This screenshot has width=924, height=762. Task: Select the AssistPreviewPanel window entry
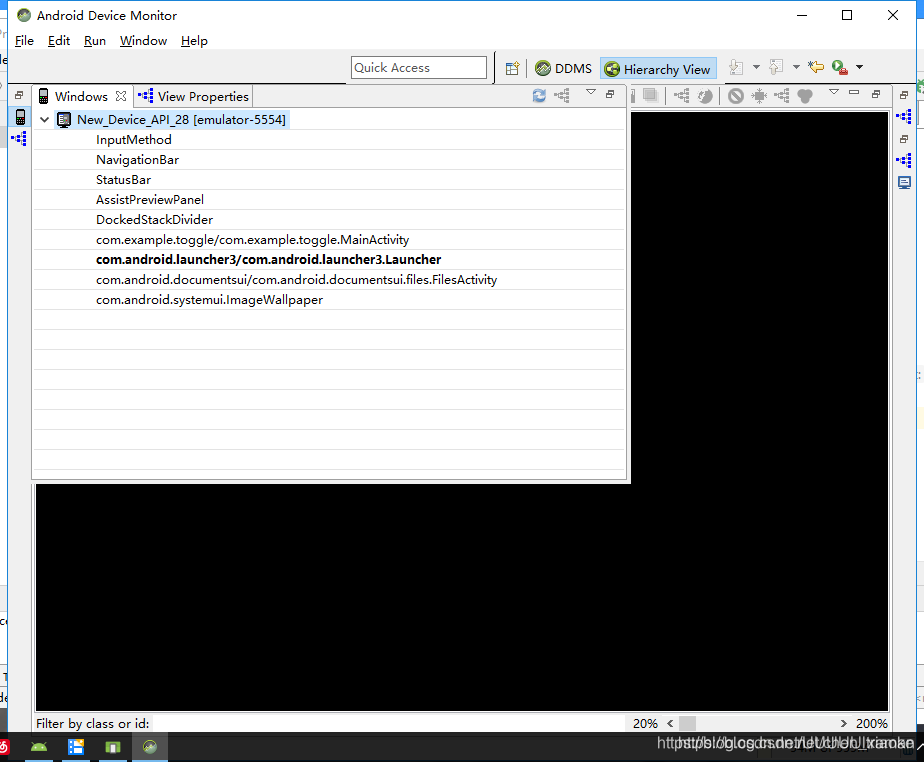(150, 200)
